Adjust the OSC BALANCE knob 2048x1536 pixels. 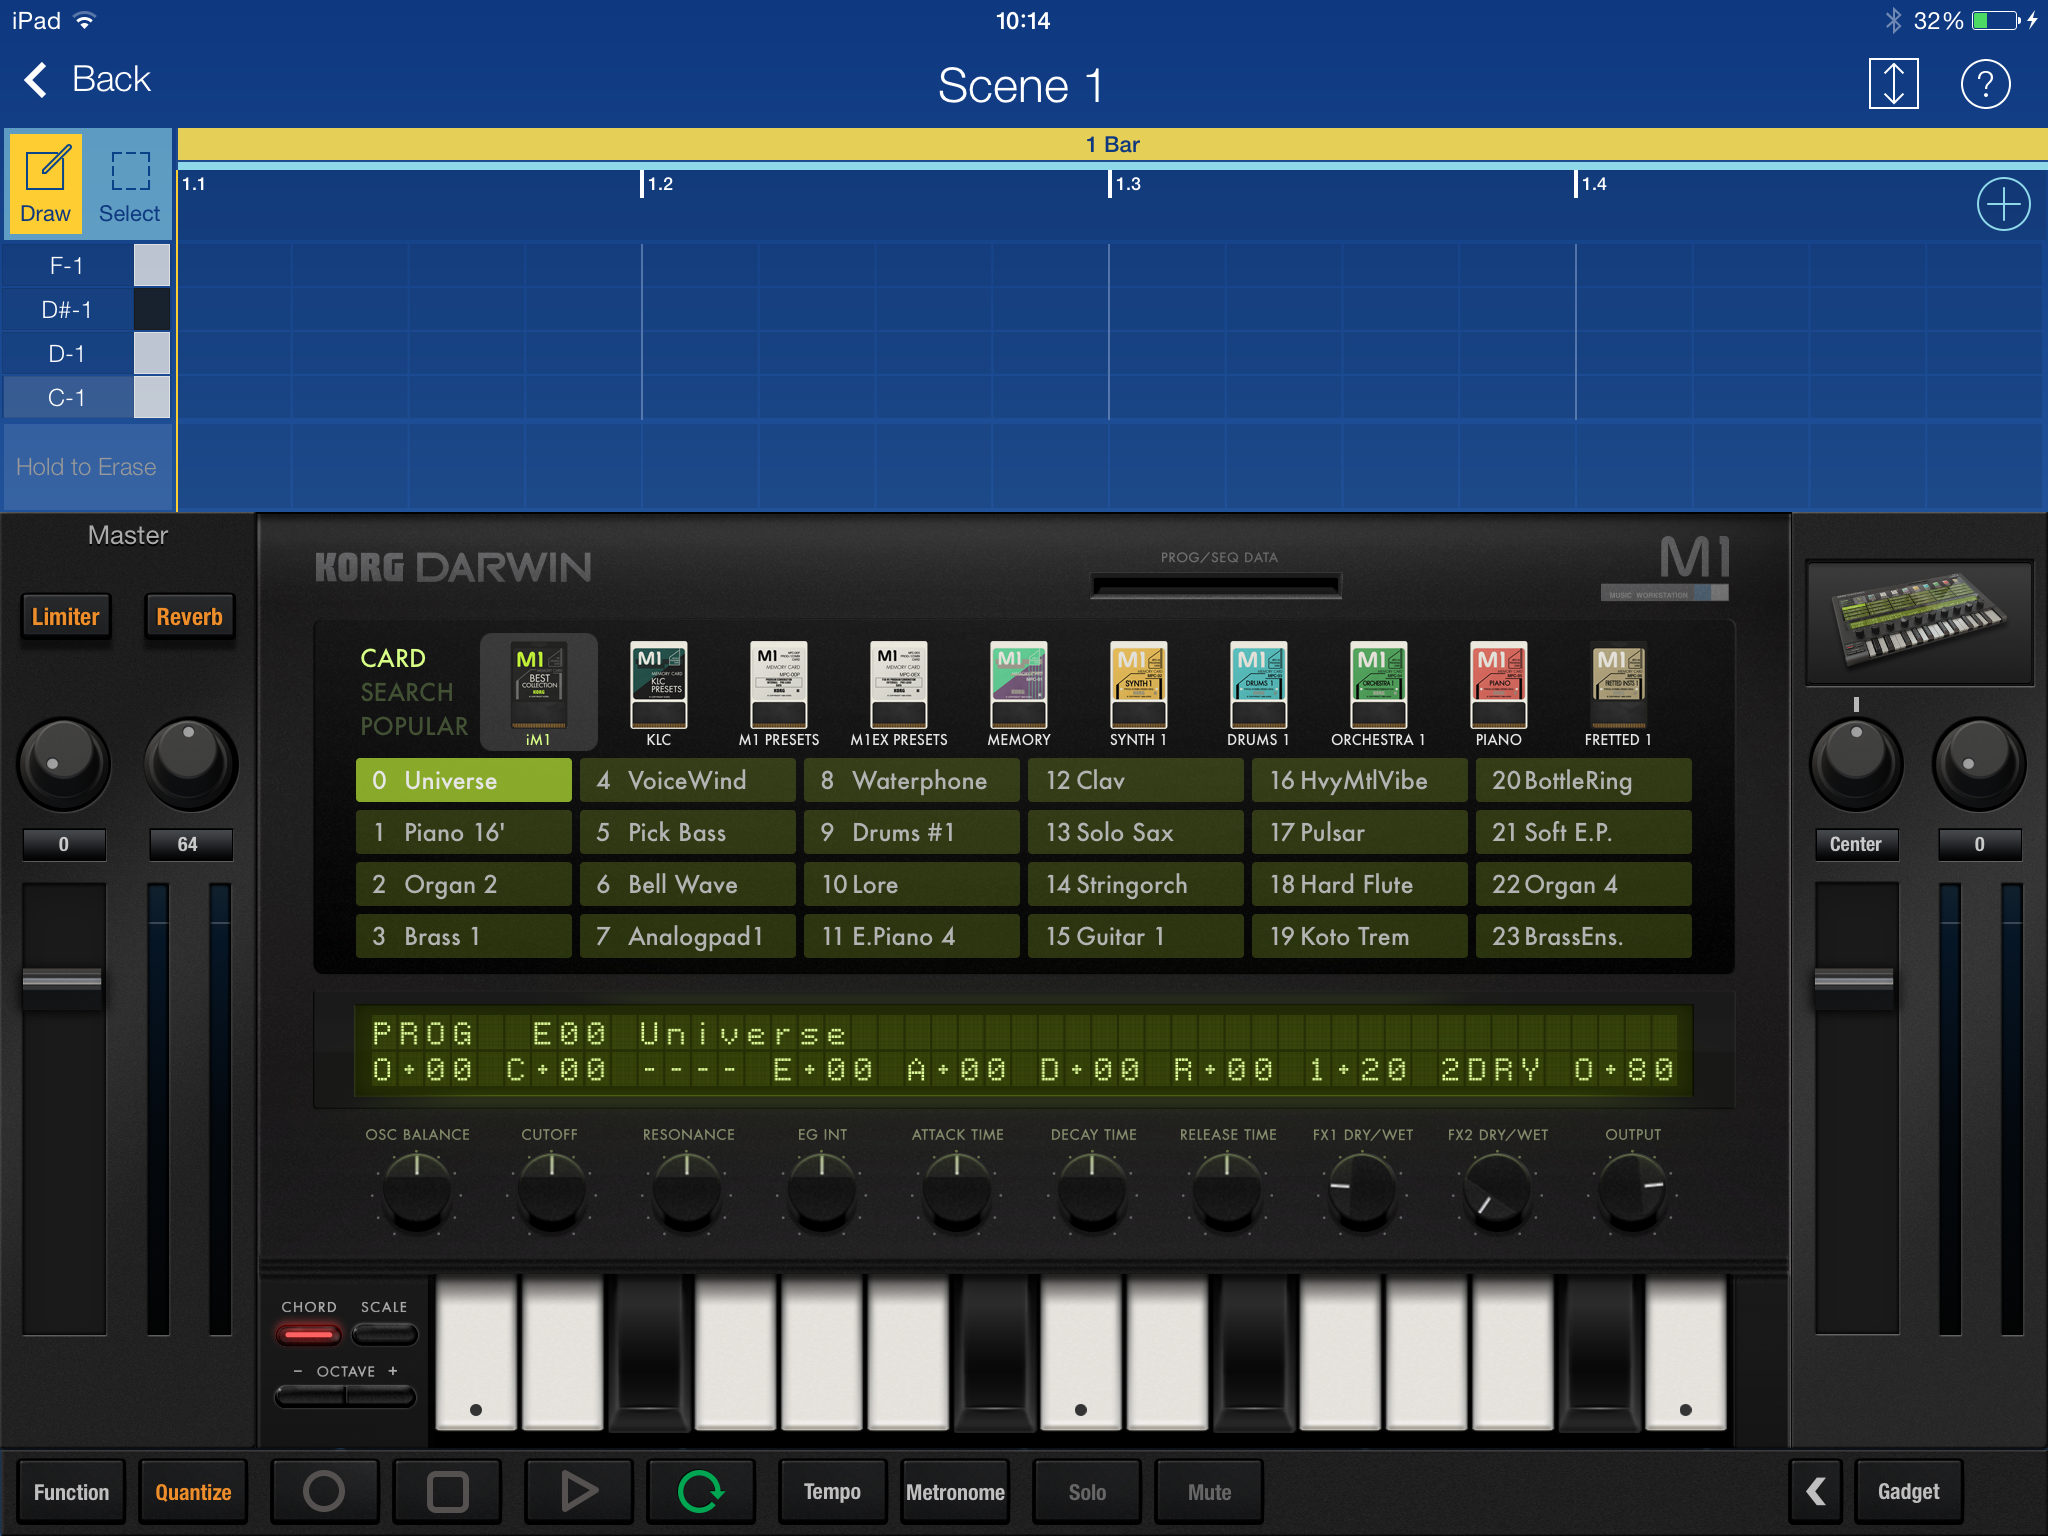pyautogui.click(x=417, y=1190)
